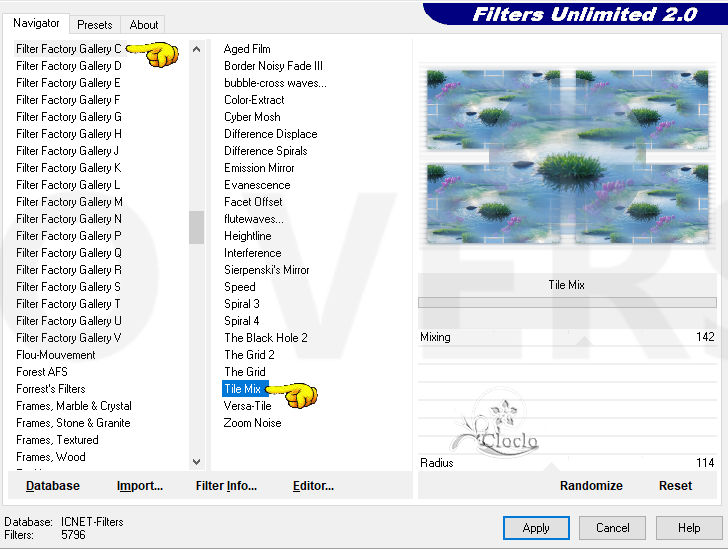The width and height of the screenshot is (728, 549).
Task: Open the About tab
Action: coord(144,24)
